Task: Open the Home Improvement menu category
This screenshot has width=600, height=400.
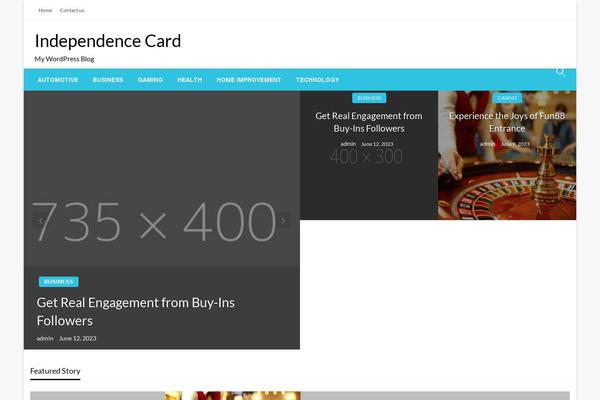Action: pyautogui.click(x=249, y=80)
